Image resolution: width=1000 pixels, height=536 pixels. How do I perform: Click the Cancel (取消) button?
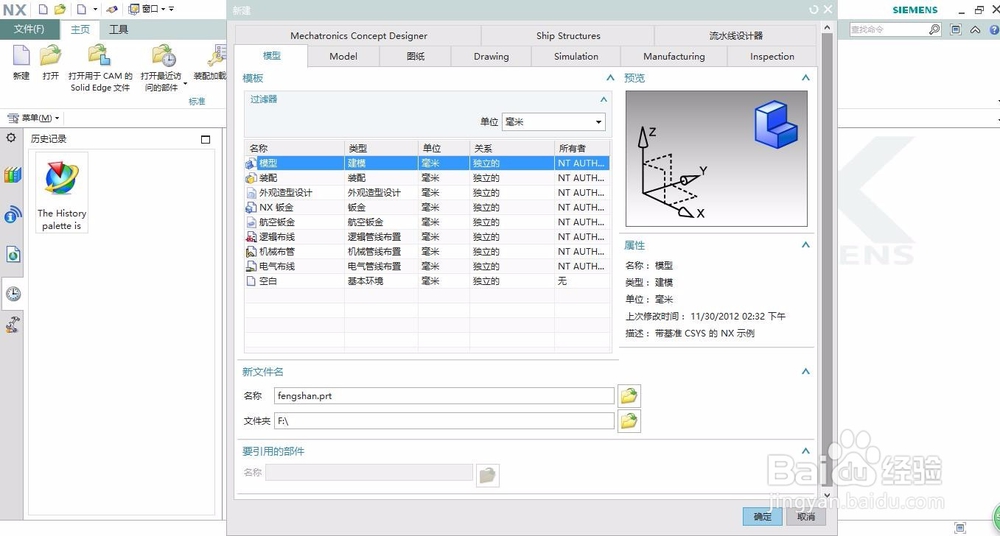coord(805,516)
